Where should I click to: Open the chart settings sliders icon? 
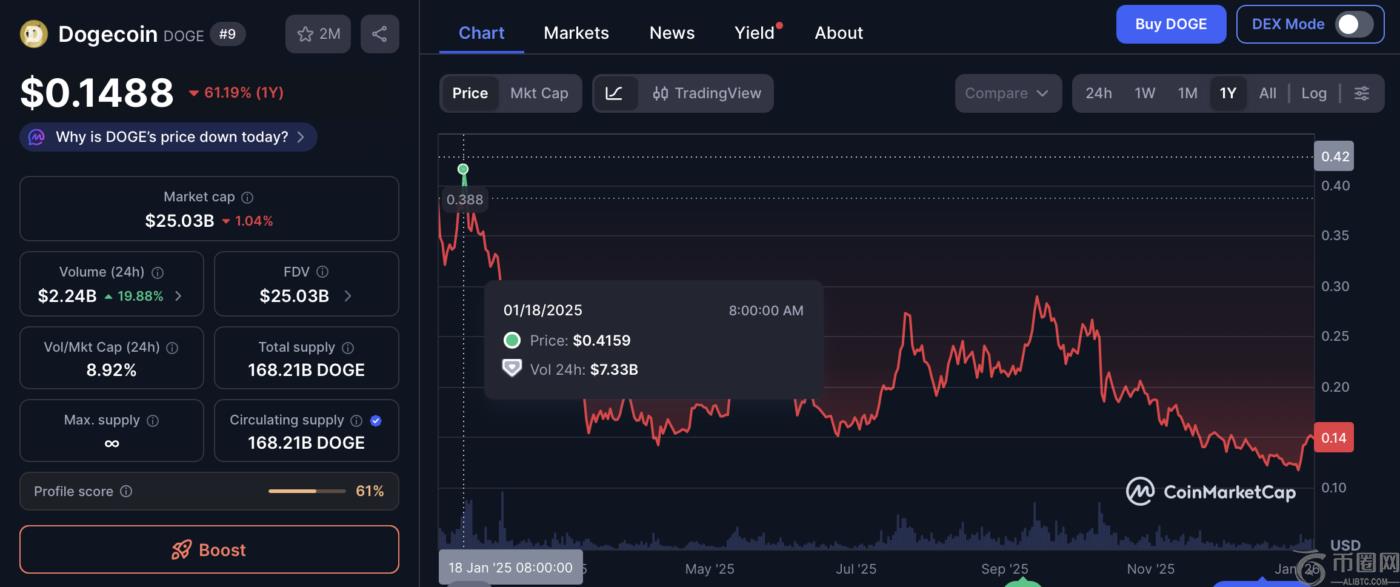point(1362,93)
